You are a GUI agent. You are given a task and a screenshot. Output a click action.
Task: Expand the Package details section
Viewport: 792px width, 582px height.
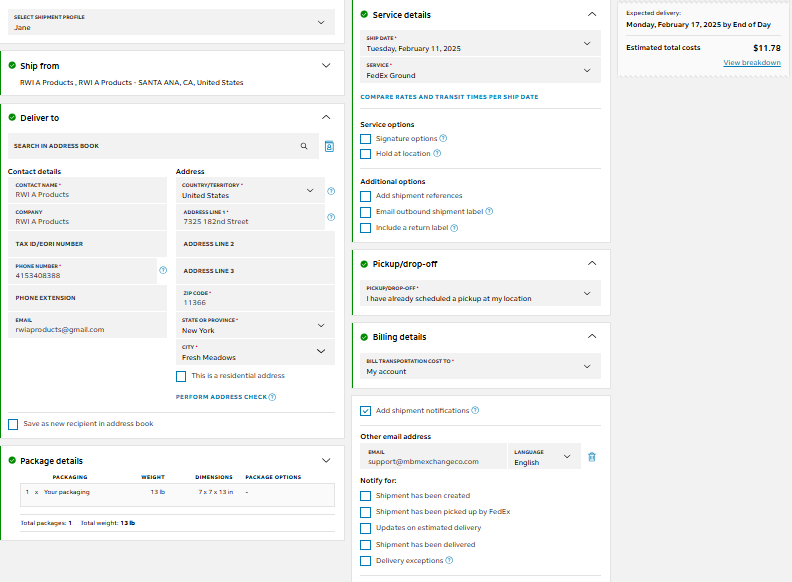tap(326, 460)
